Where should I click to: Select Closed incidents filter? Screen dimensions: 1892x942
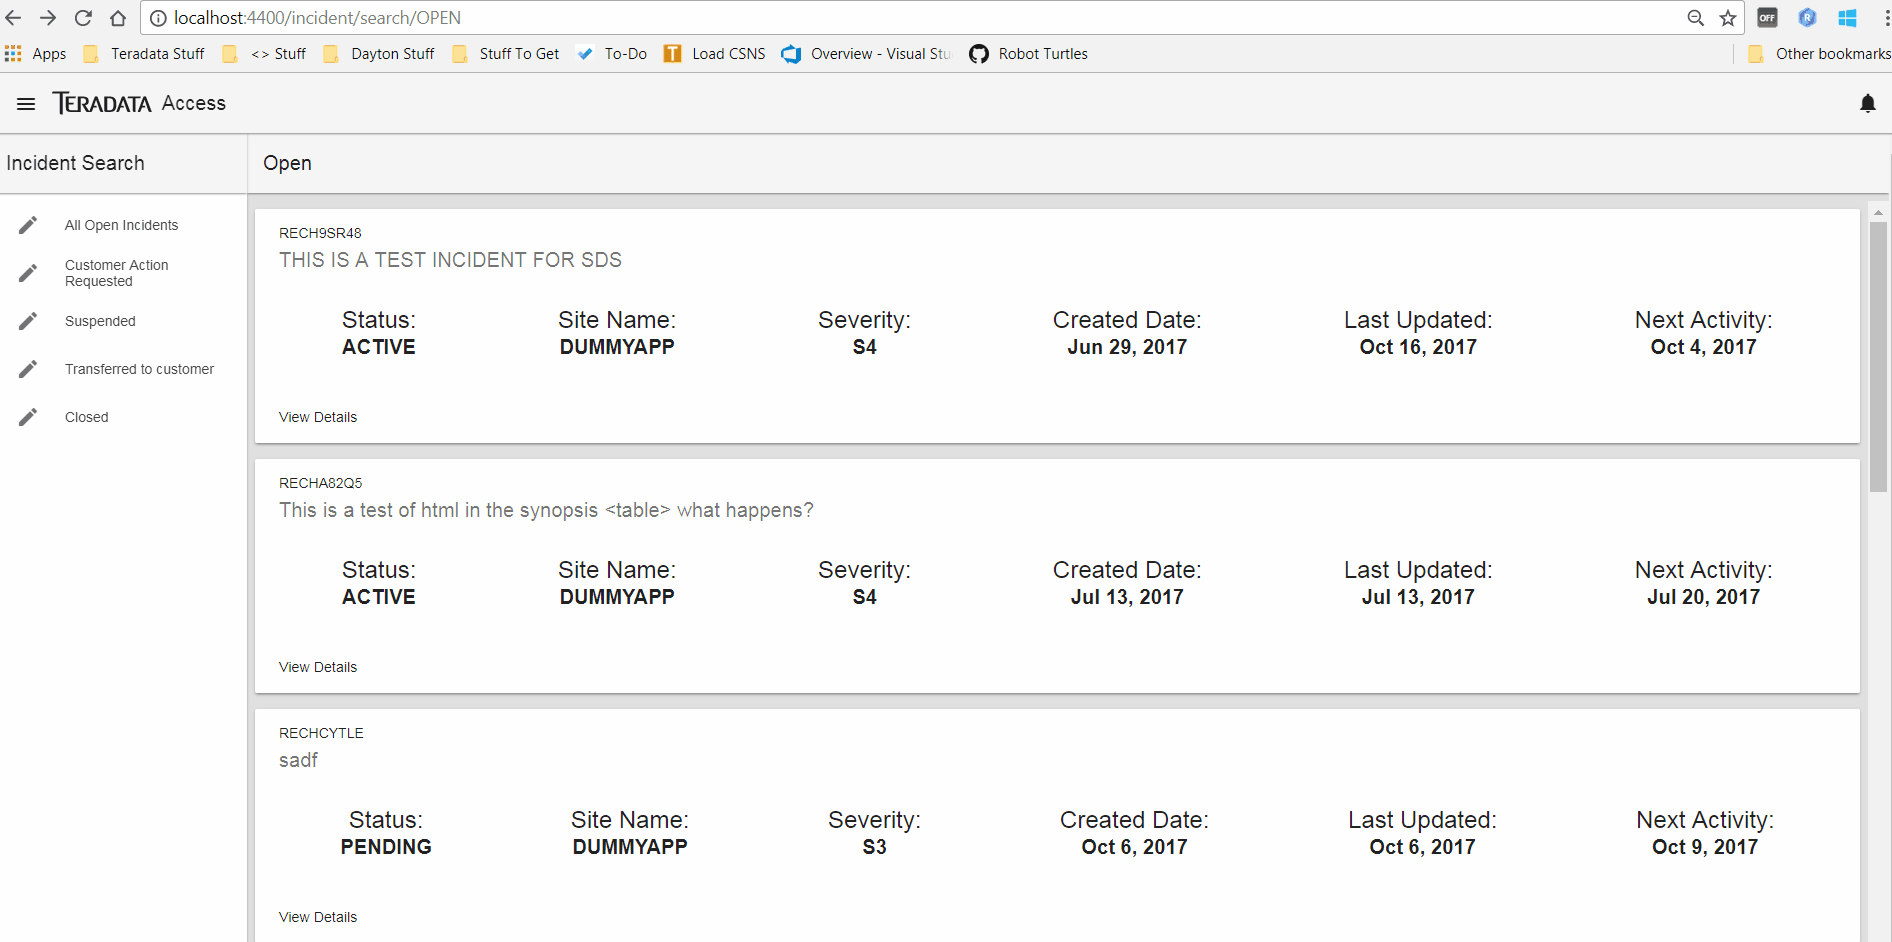coord(87,417)
